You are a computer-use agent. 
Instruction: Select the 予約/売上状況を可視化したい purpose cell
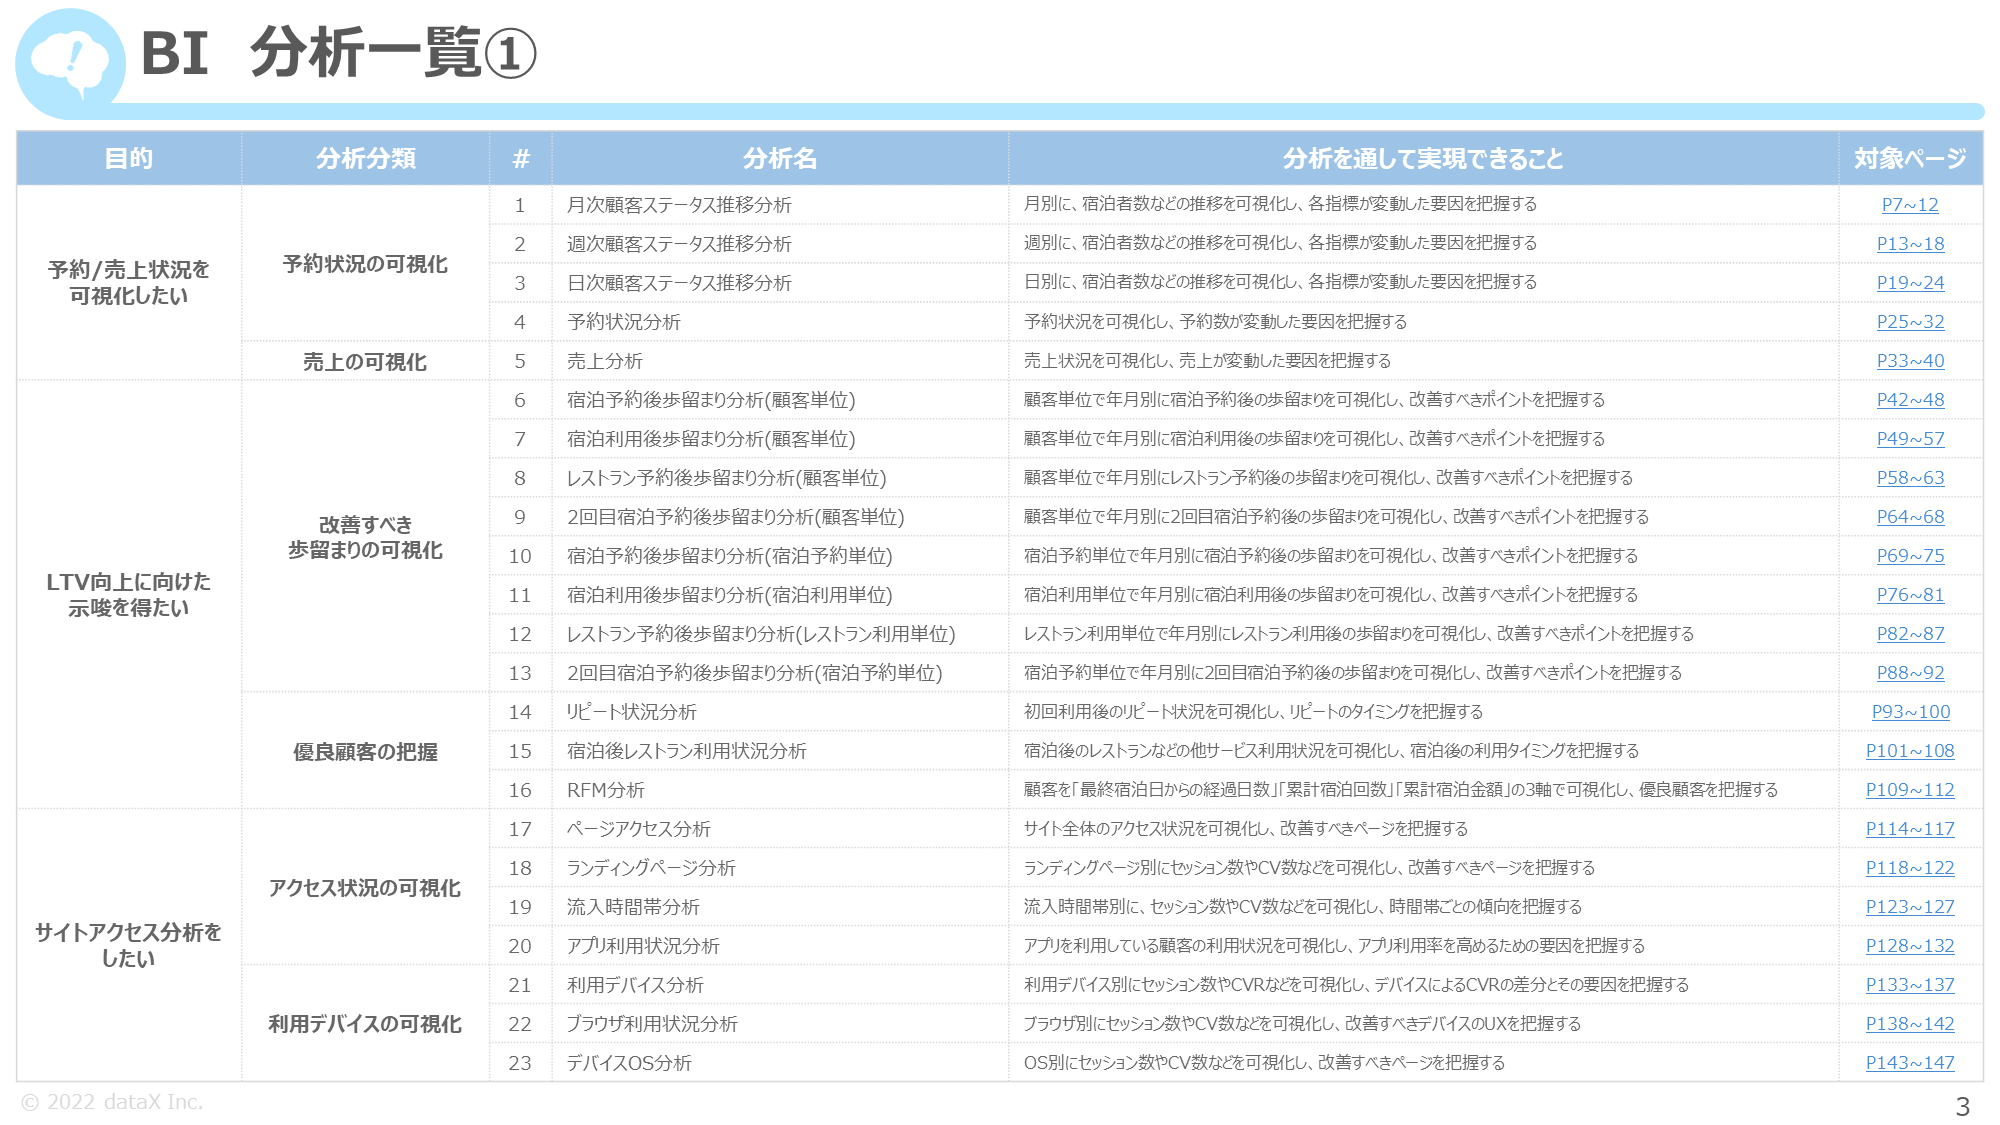tap(129, 283)
